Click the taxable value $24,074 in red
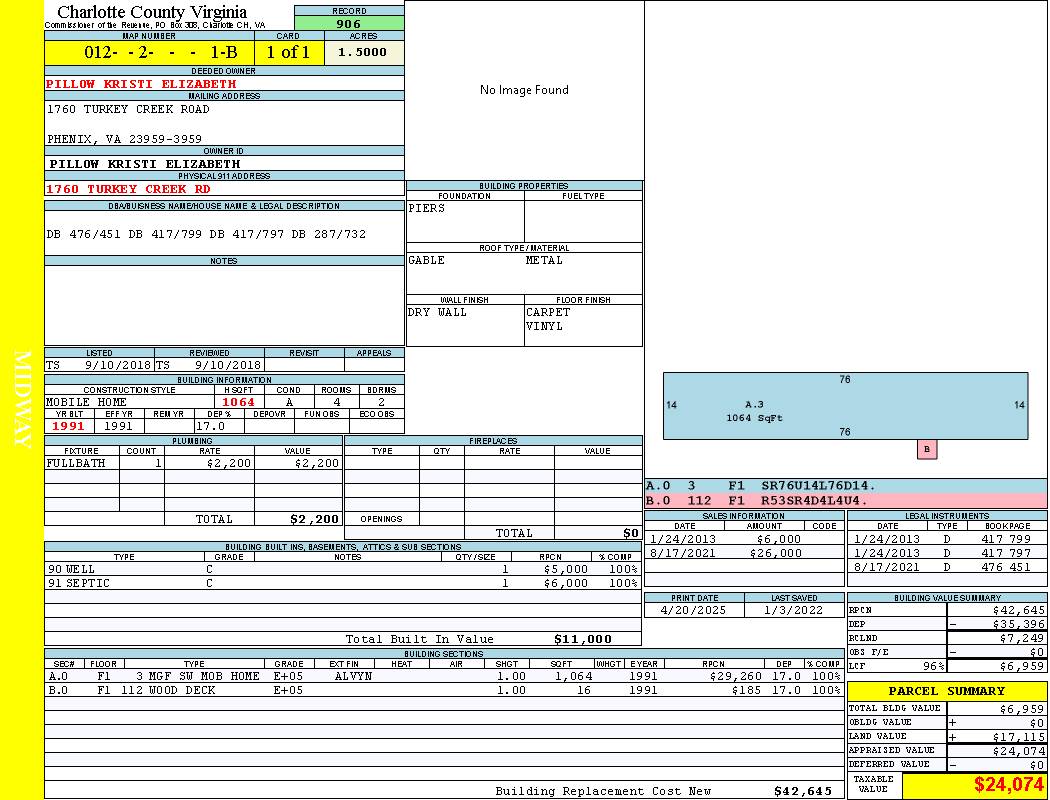1050x800 pixels. pos(1008,784)
